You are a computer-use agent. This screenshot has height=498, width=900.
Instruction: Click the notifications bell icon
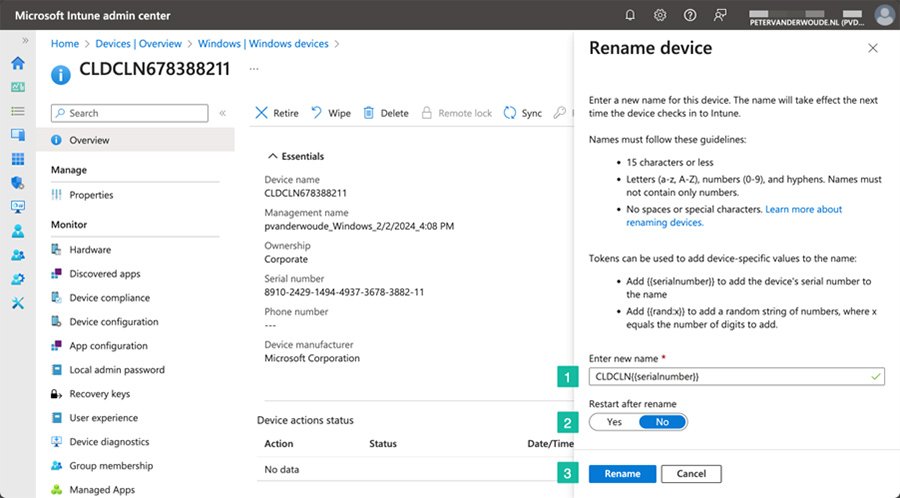tap(630, 15)
